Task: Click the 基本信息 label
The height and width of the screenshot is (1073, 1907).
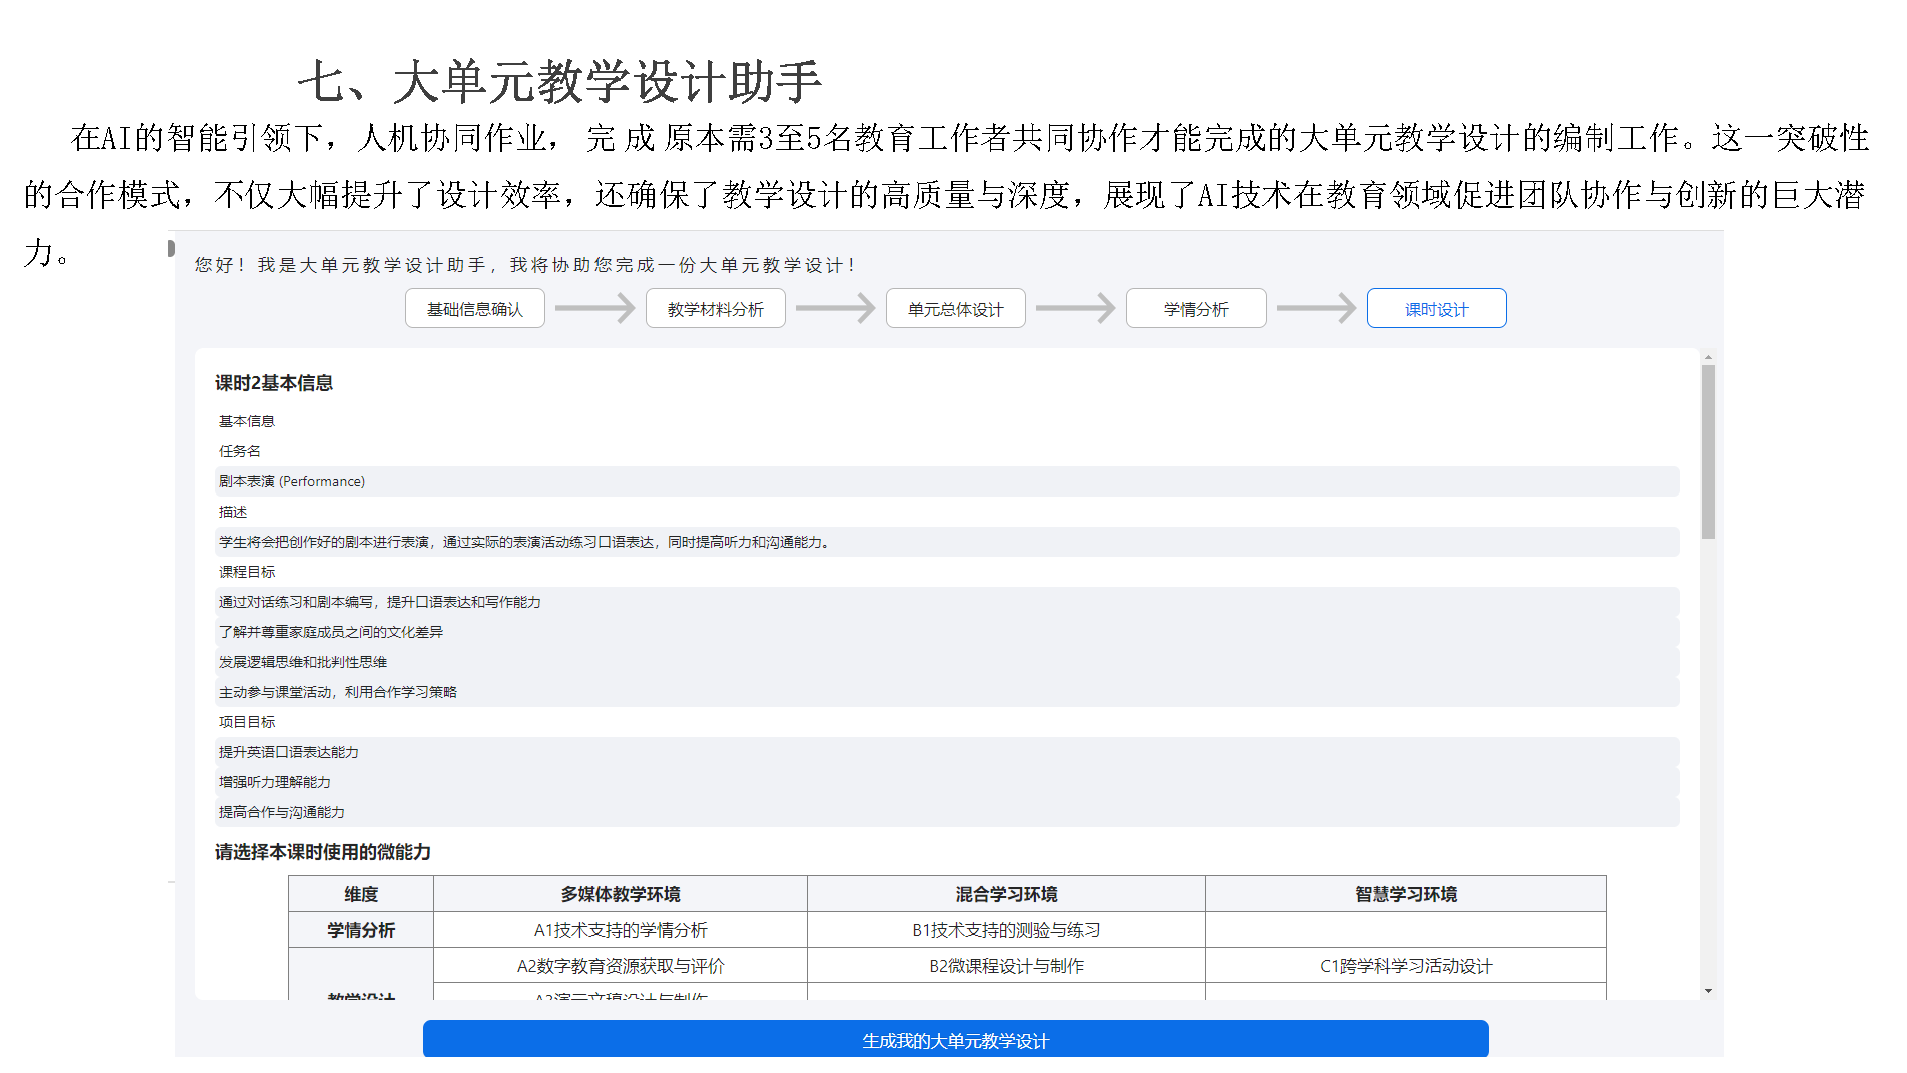Action: pyautogui.click(x=246, y=421)
